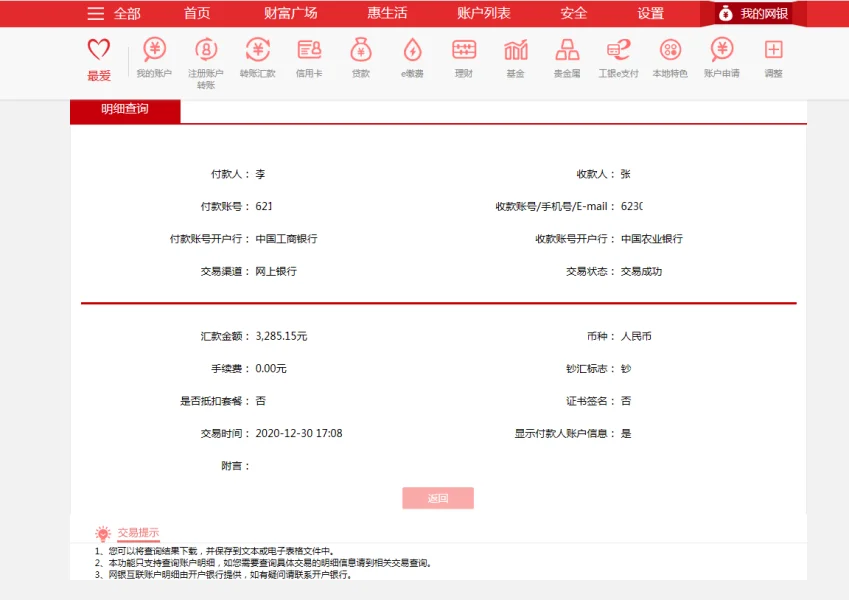Open the 贷款 loan money bag icon
This screenshot has width=849, height=600.
click(361, 50)
